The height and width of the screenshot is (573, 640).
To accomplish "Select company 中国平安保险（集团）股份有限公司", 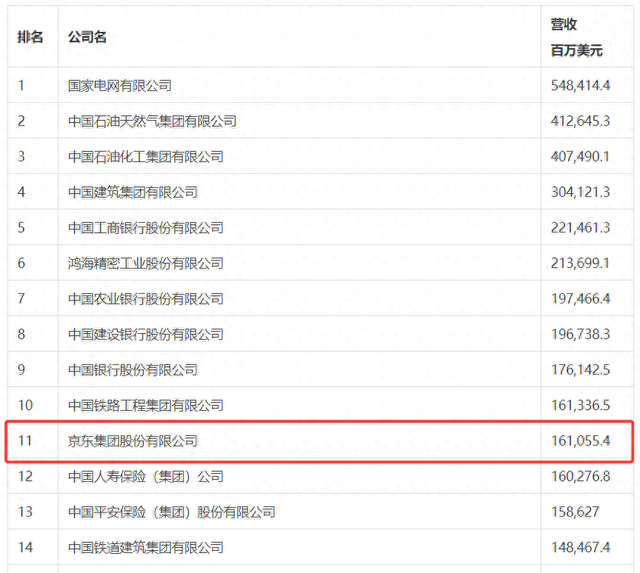I will pos(172,512).
